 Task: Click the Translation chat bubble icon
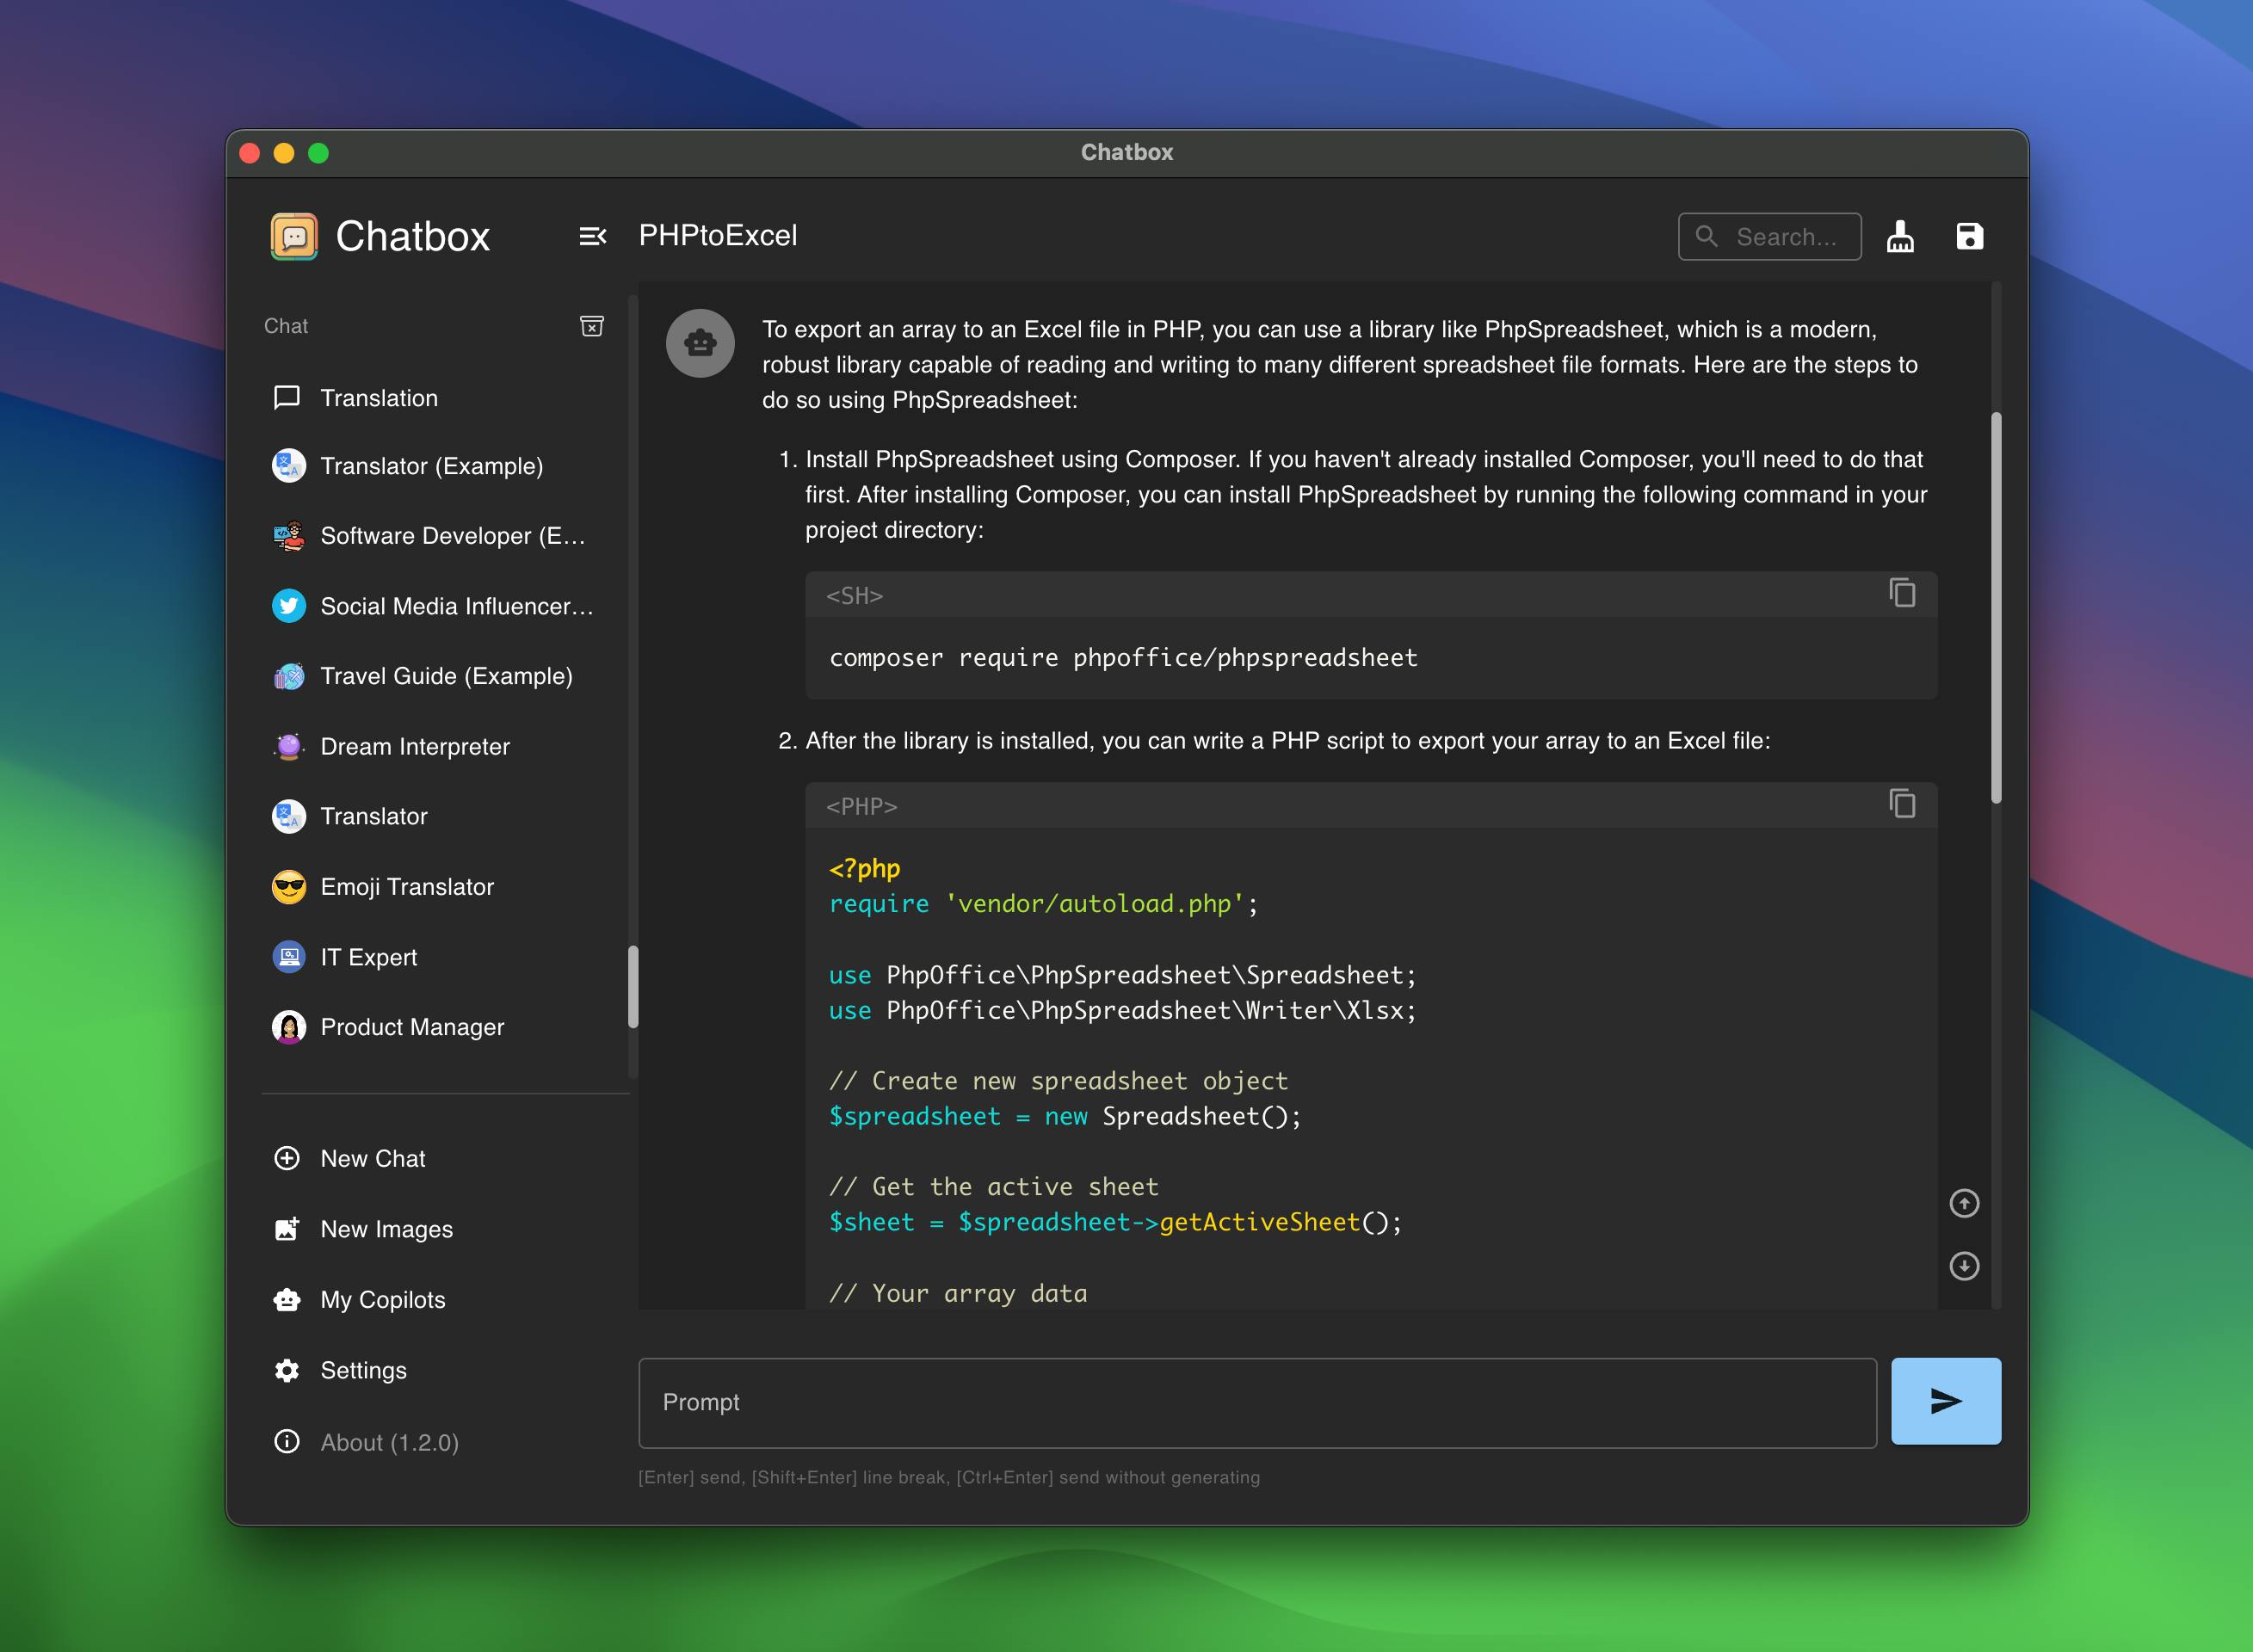287,398
